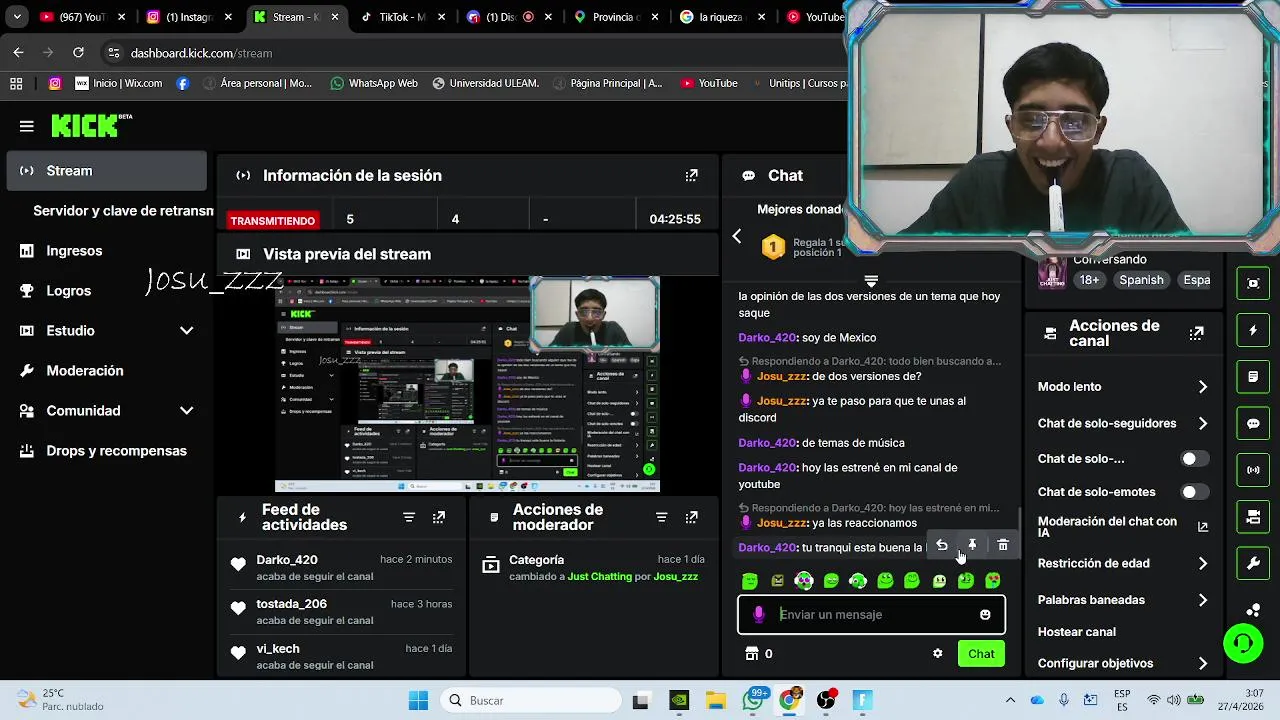Pop out the Feed de actividades panel
The image size is (1280, 720).
click(x=439, y=517)
